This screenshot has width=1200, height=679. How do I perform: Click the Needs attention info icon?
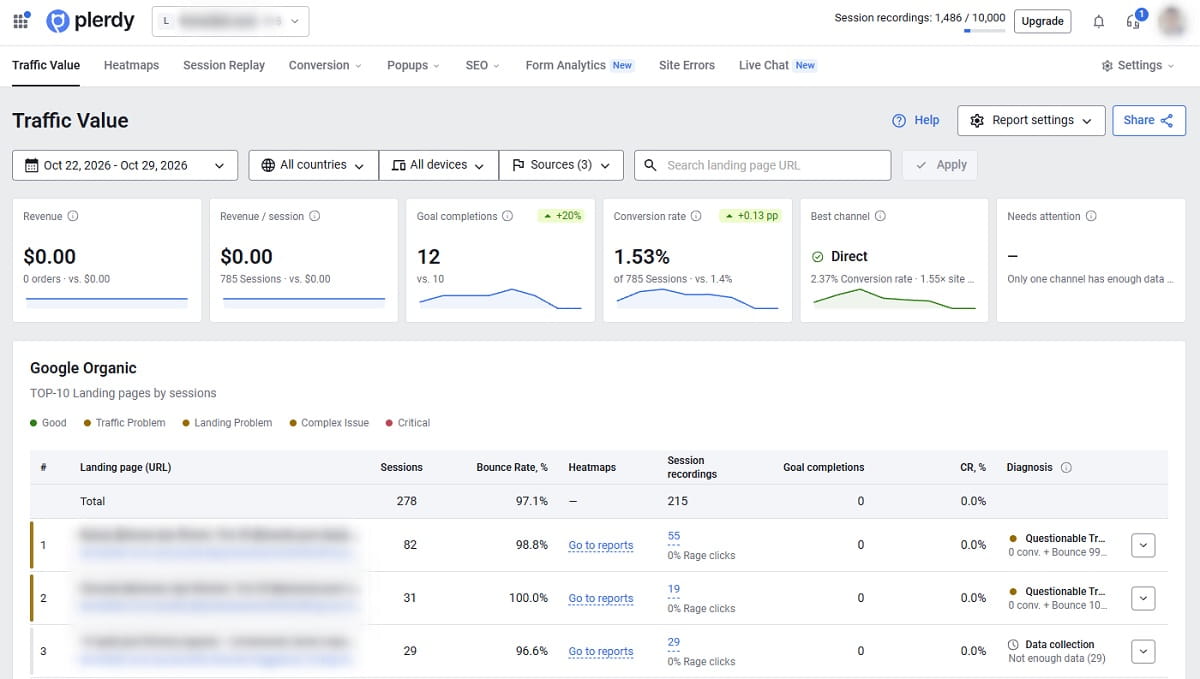1091,216
